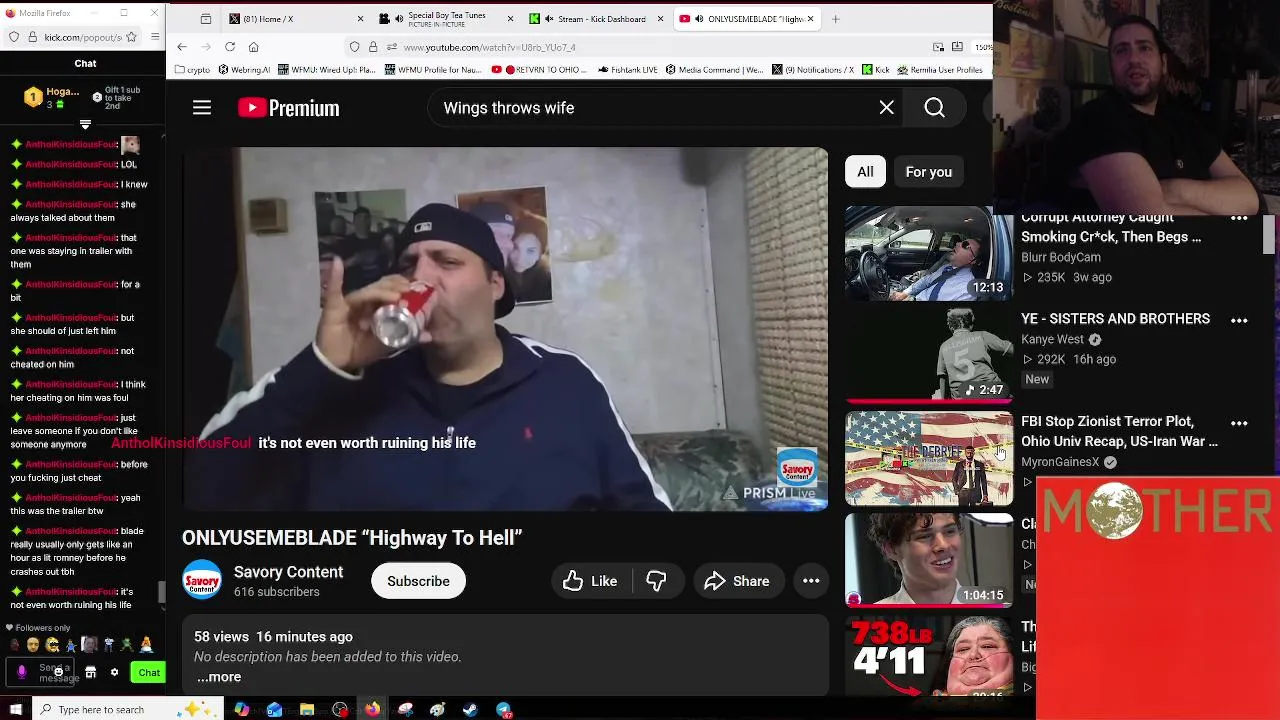Viewport: 1280px width, 720px height.
Task: Open Copilot from the taskbar
Action: point(241,710)
